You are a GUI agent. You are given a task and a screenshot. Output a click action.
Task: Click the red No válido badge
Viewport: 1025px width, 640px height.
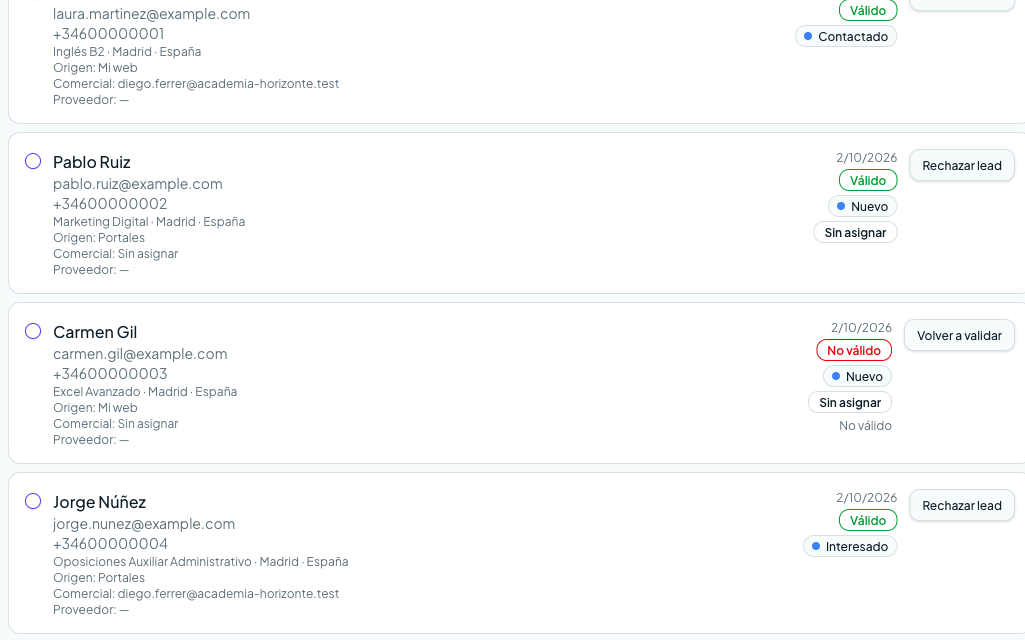tap(854, 350)
